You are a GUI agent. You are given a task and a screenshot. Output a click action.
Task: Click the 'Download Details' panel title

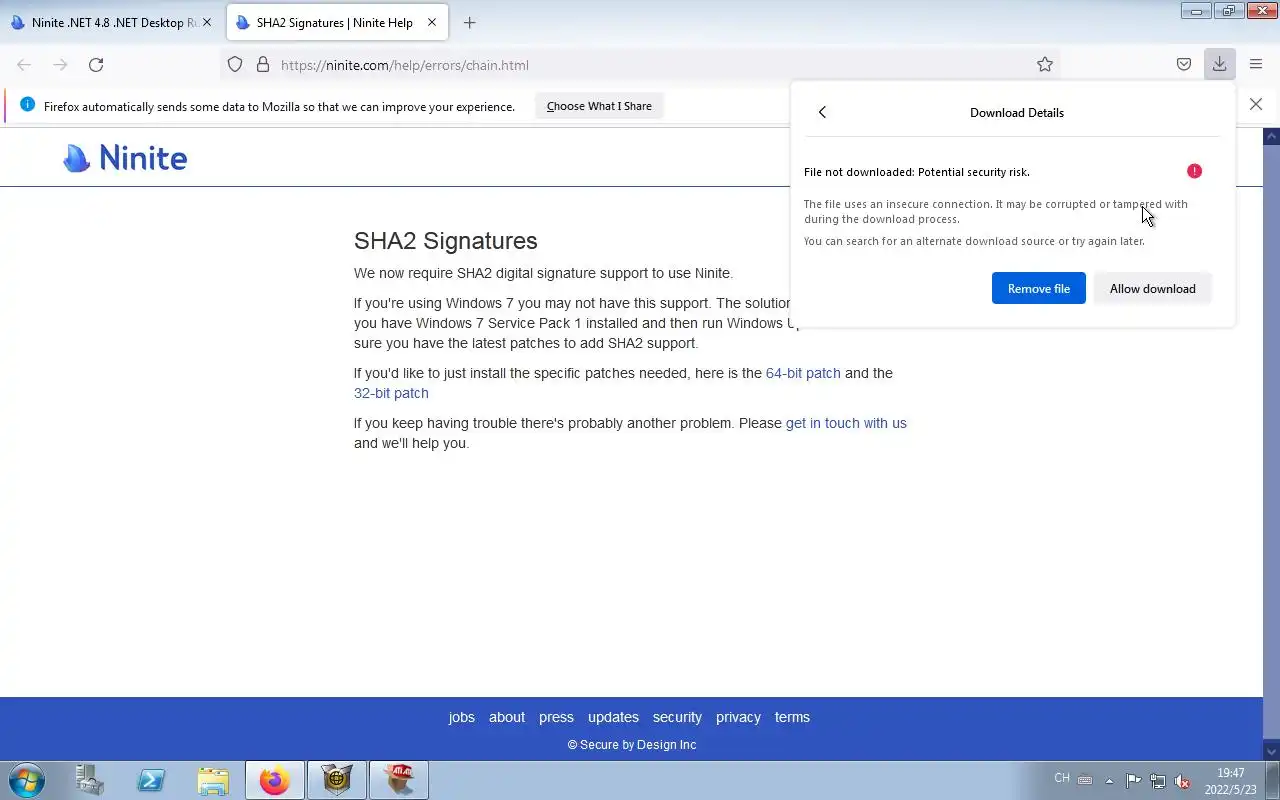point(1017,112)
